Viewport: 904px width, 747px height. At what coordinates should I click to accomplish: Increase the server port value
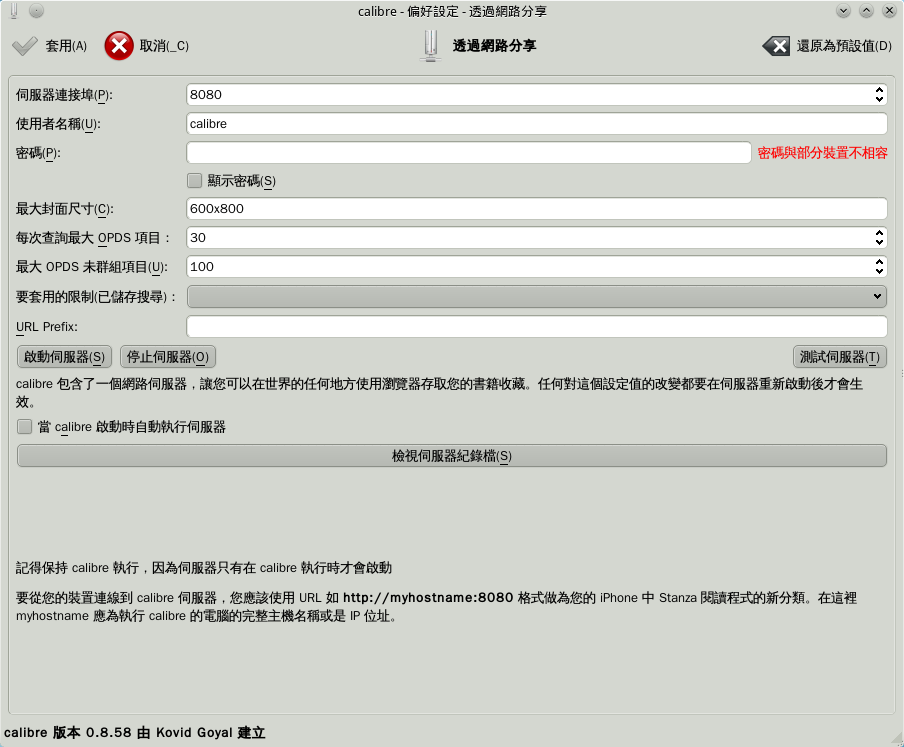click(879, 90)
